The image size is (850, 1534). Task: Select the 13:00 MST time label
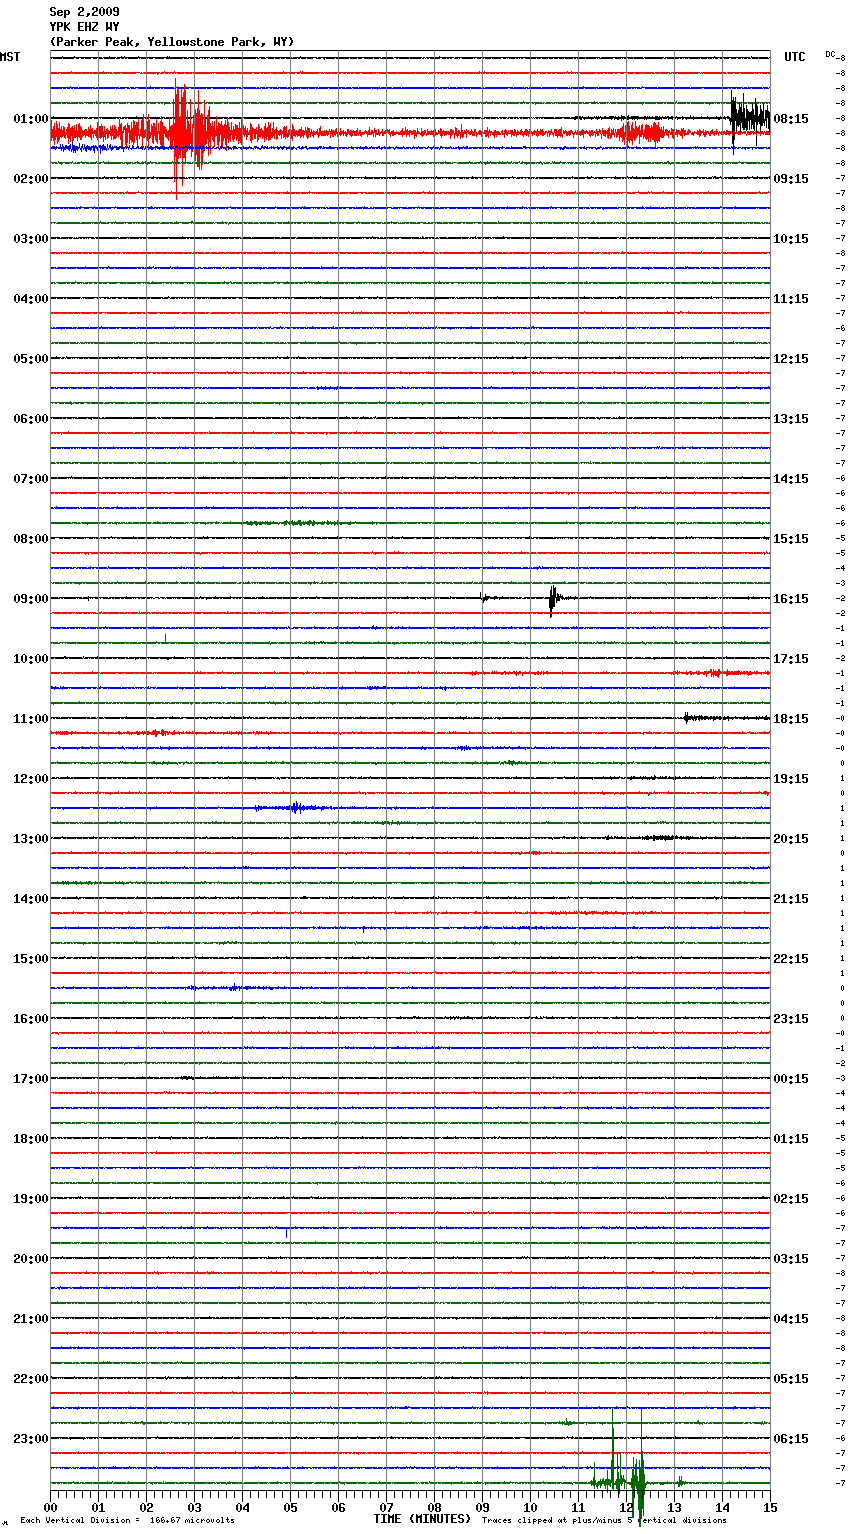[x=31, y=839]
